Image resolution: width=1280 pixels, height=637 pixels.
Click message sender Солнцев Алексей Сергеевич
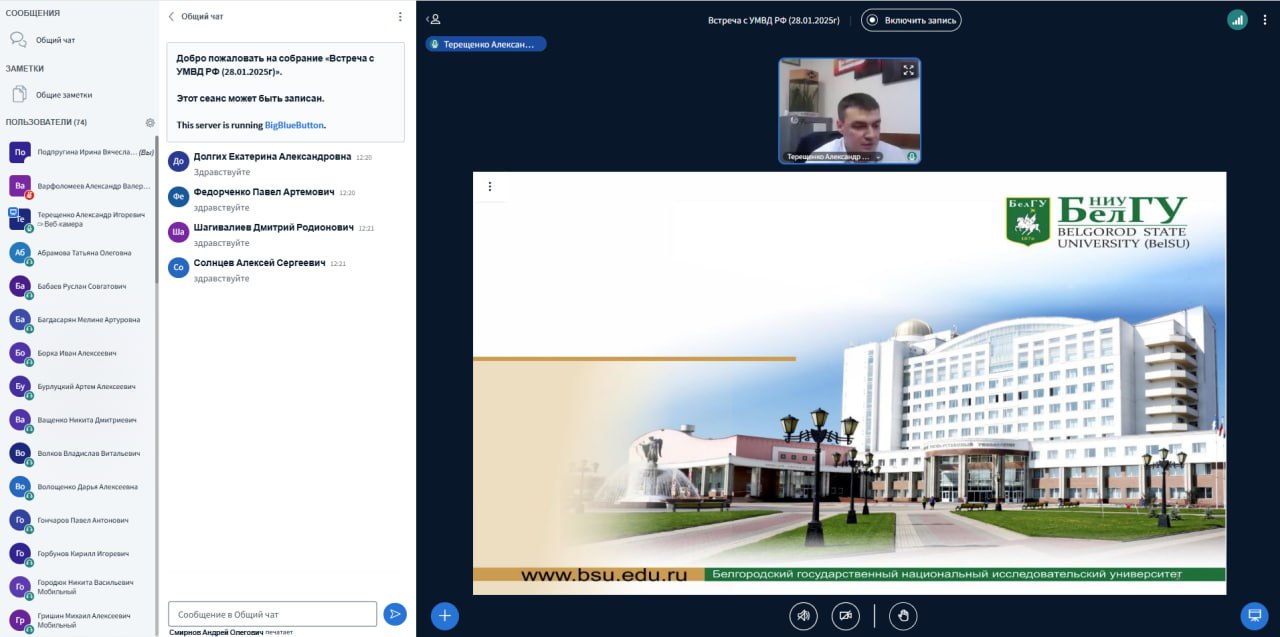[x=260, y=262]
